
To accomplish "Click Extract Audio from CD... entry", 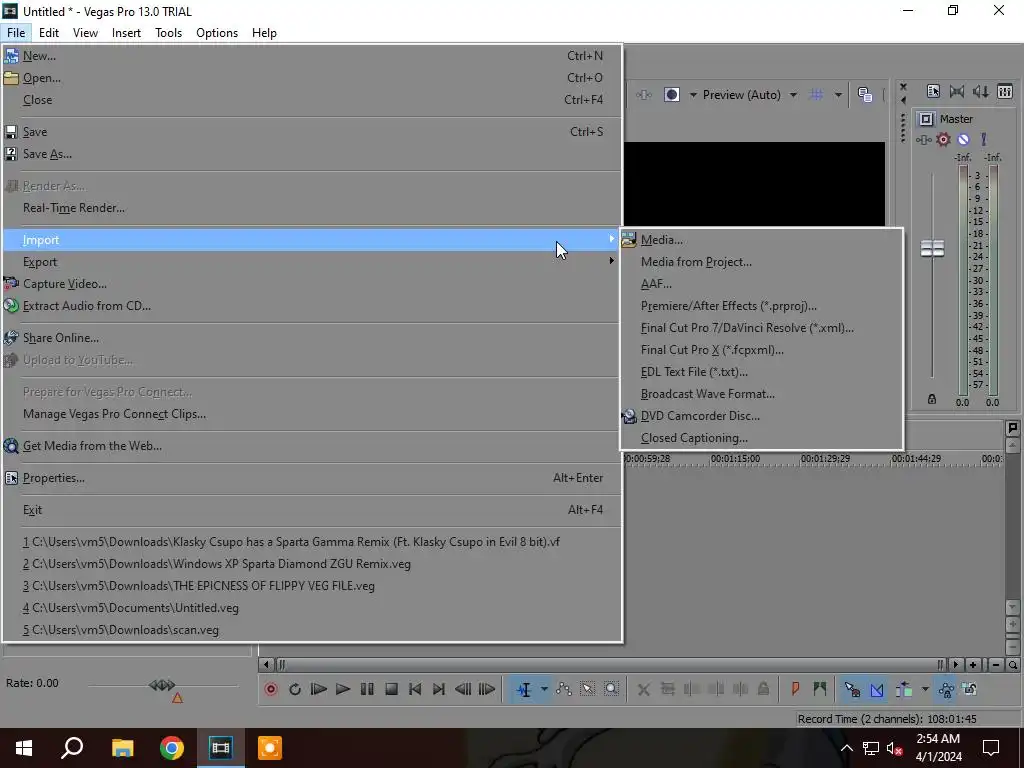I will point(312,306).
